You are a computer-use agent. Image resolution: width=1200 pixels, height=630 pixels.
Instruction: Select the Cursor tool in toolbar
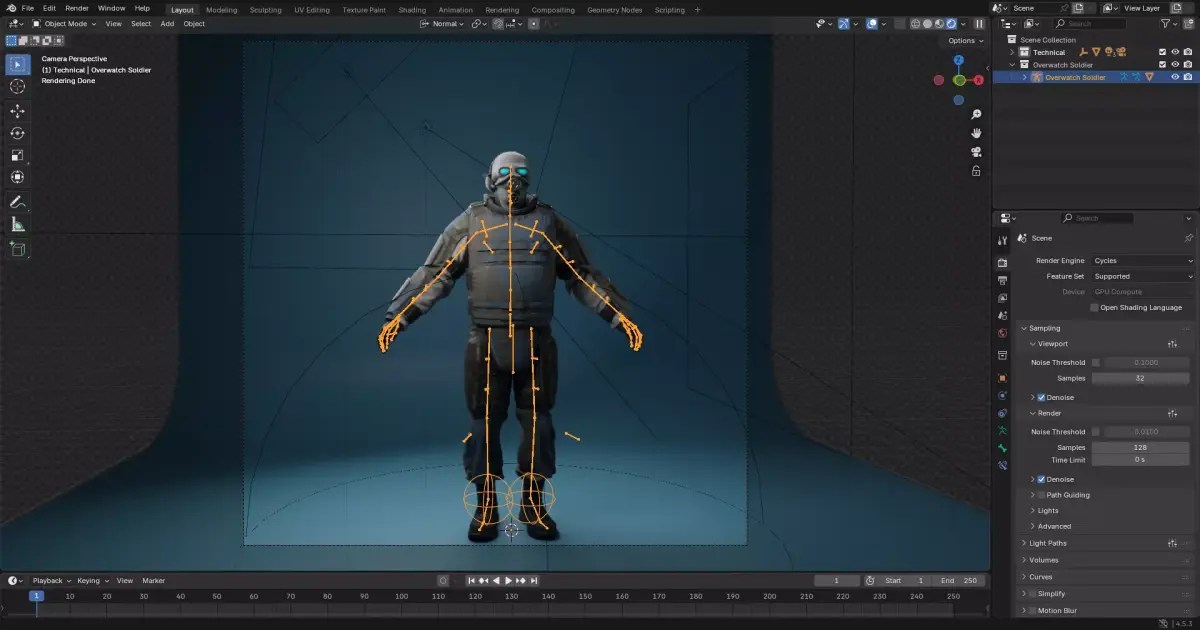[x=17, y=87]
